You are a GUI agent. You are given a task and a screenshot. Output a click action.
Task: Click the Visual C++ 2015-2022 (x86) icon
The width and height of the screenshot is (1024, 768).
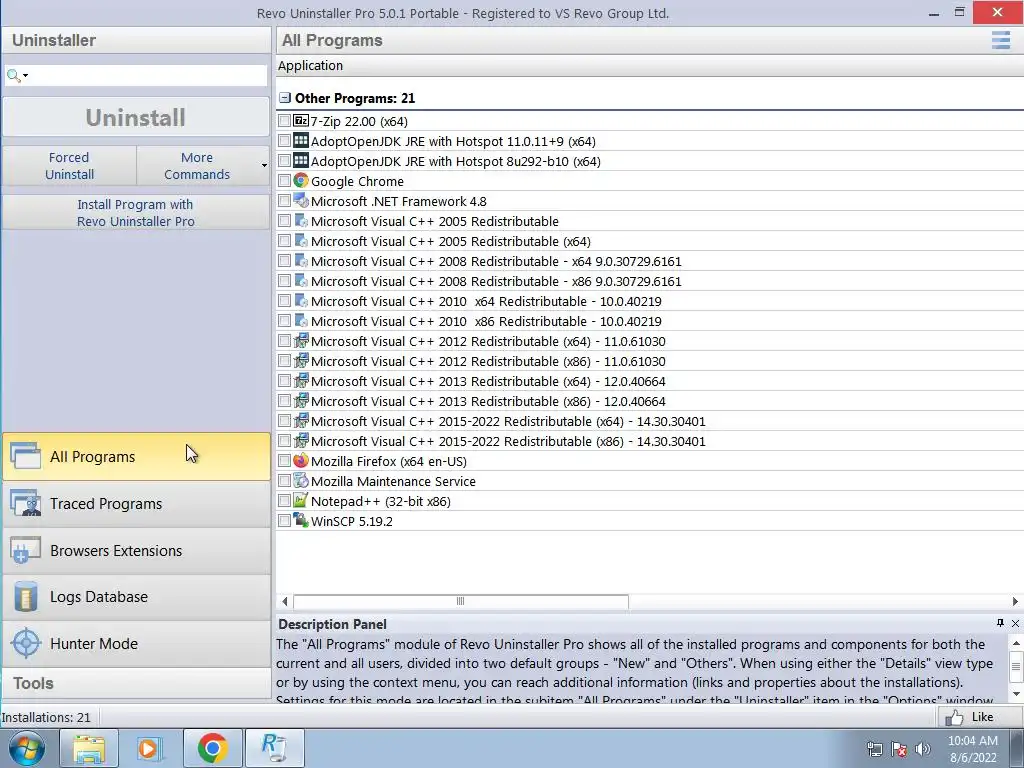pyautogui.click(x=300, y=441)
